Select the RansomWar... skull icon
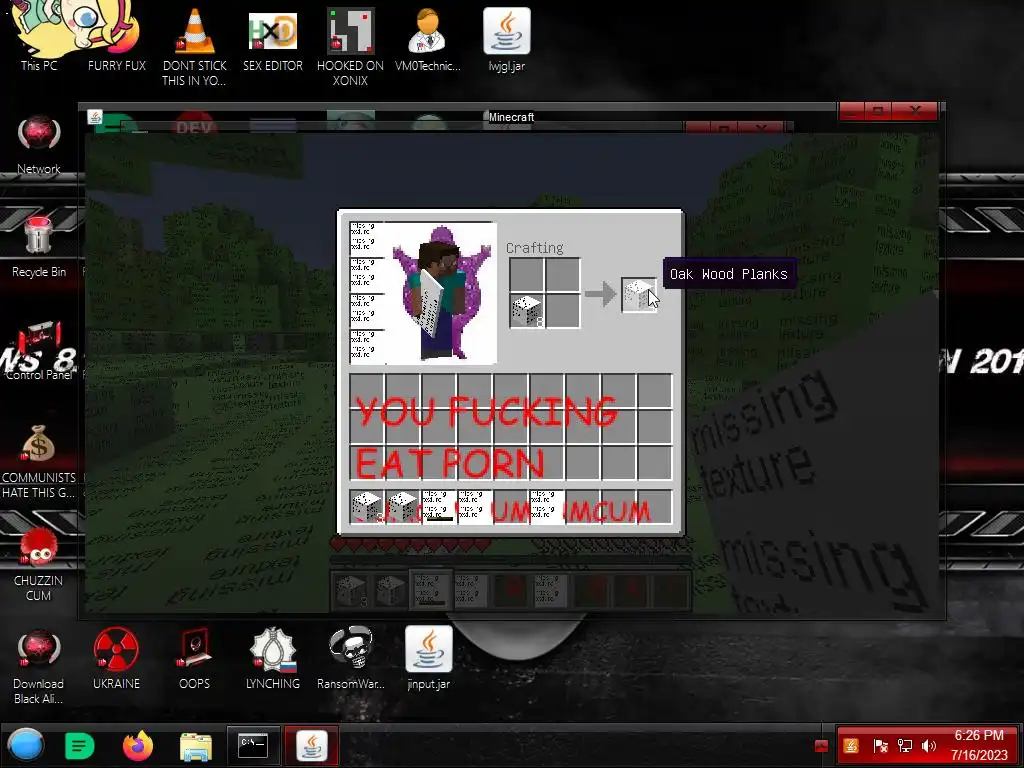Image resolution: width=1024 pixels, height=768 pixels. click(351, 658)
